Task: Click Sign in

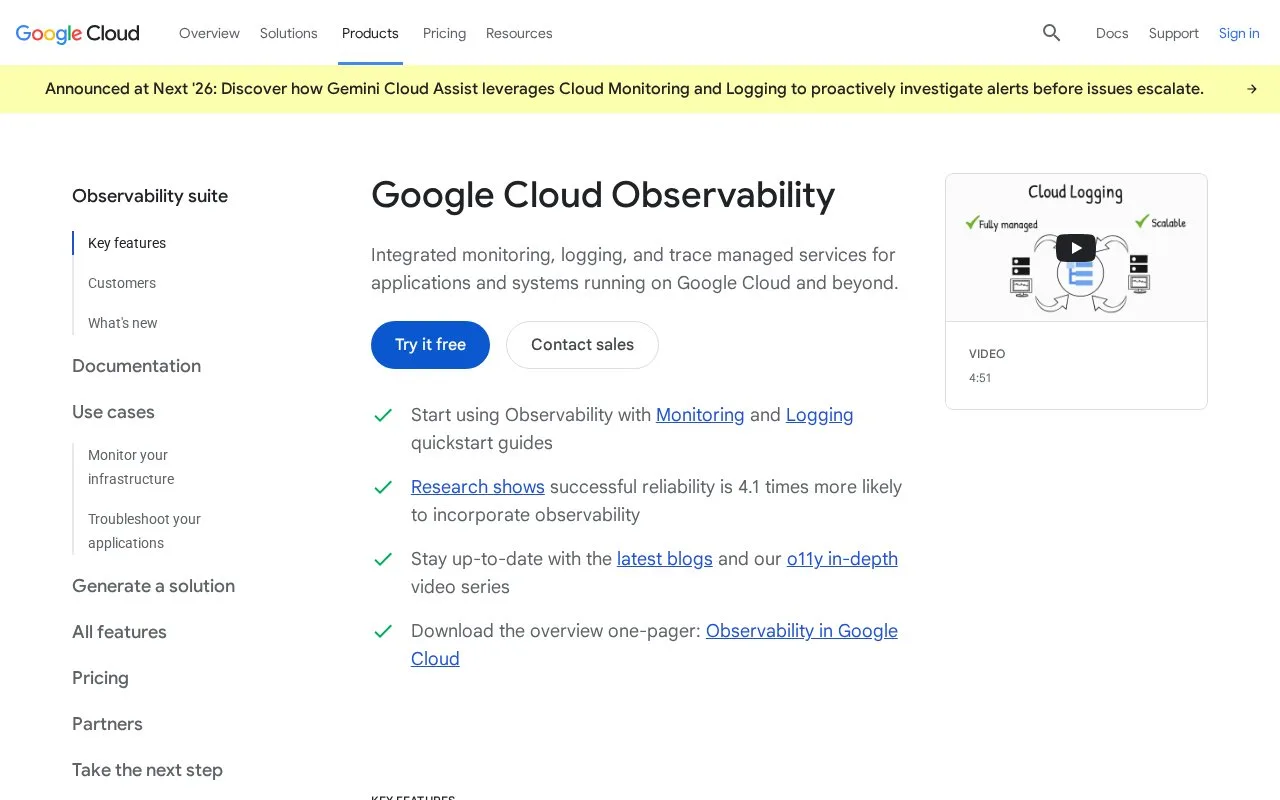Action: pos(1239,33)
